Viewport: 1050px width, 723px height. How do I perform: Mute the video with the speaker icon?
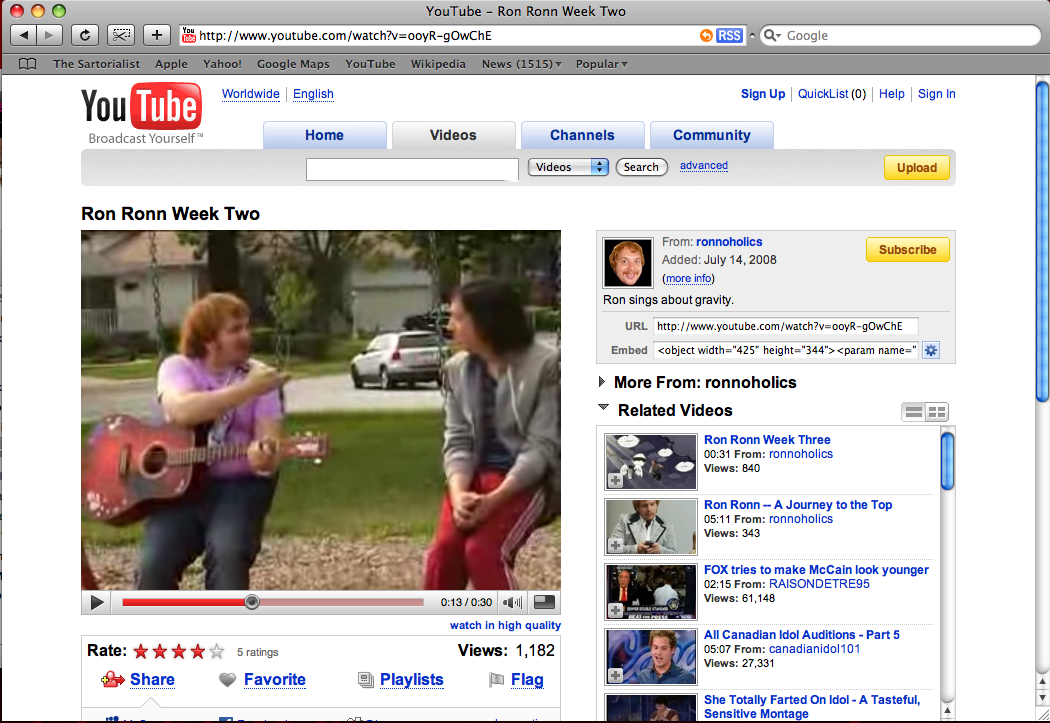point(512,602)
